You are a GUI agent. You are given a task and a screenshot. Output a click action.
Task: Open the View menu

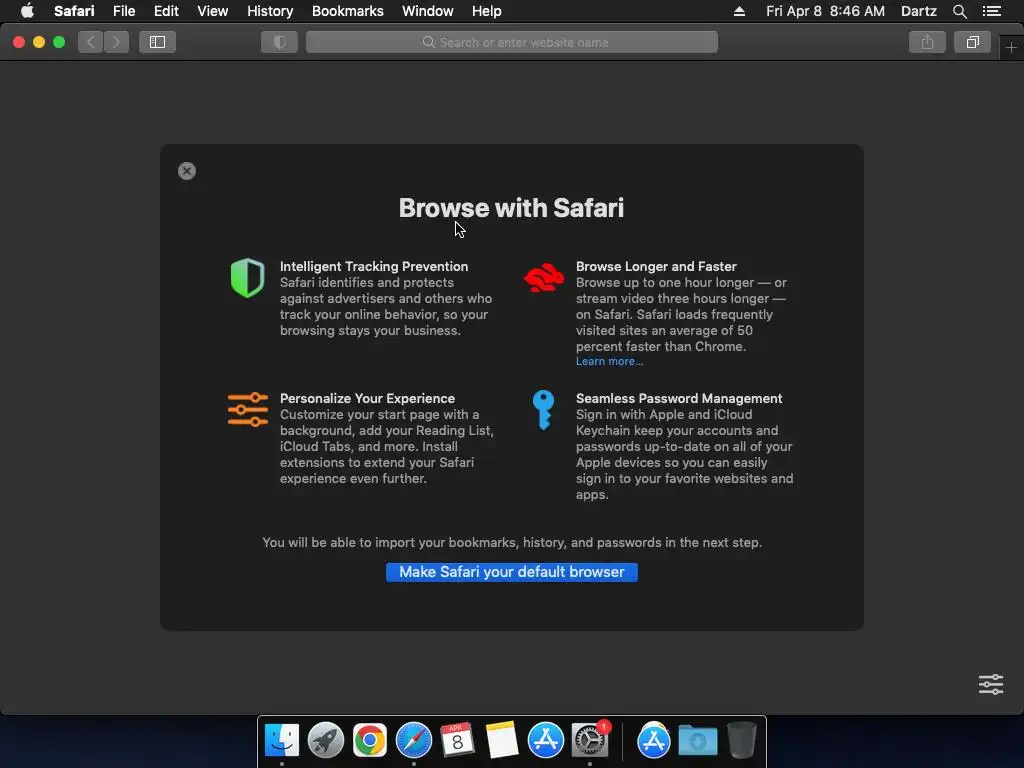coord(213,11)
